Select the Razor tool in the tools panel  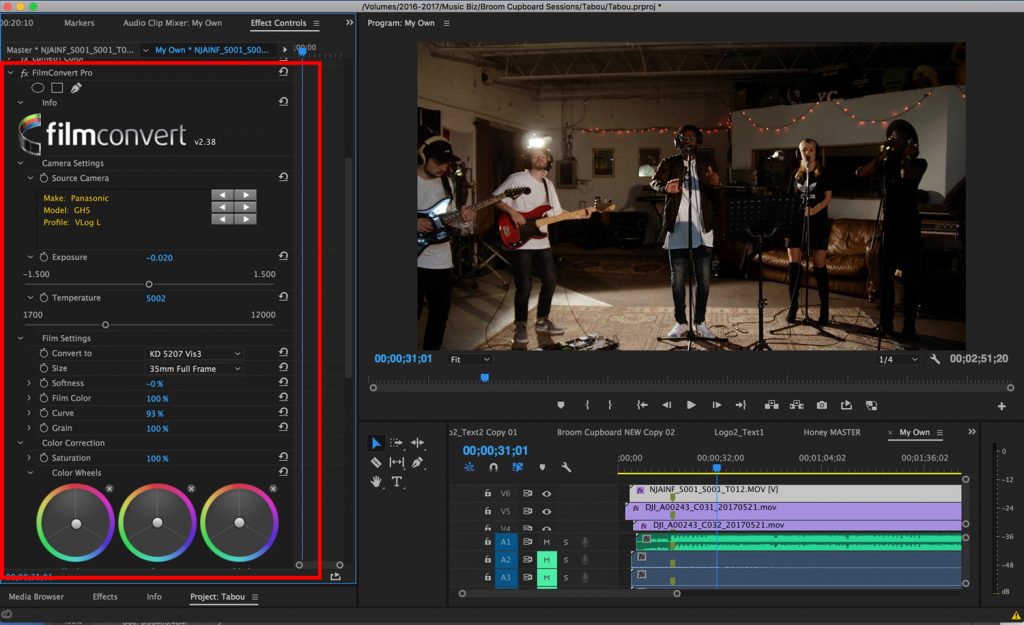pos(376,462)
